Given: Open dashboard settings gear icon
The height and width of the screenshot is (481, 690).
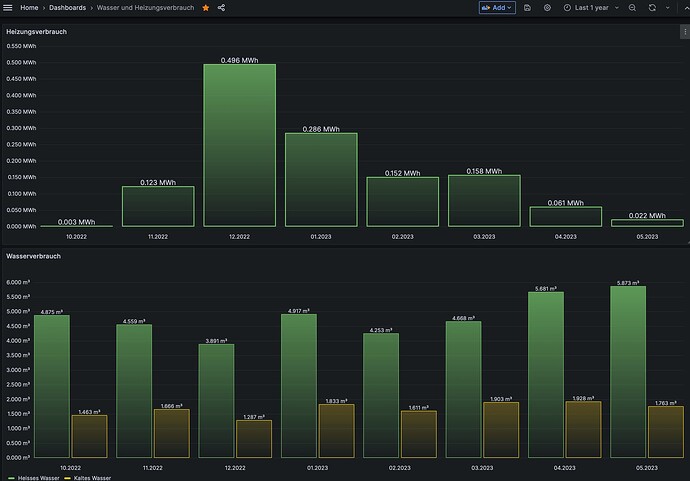Looking at the screenshot, I should 547,7.
